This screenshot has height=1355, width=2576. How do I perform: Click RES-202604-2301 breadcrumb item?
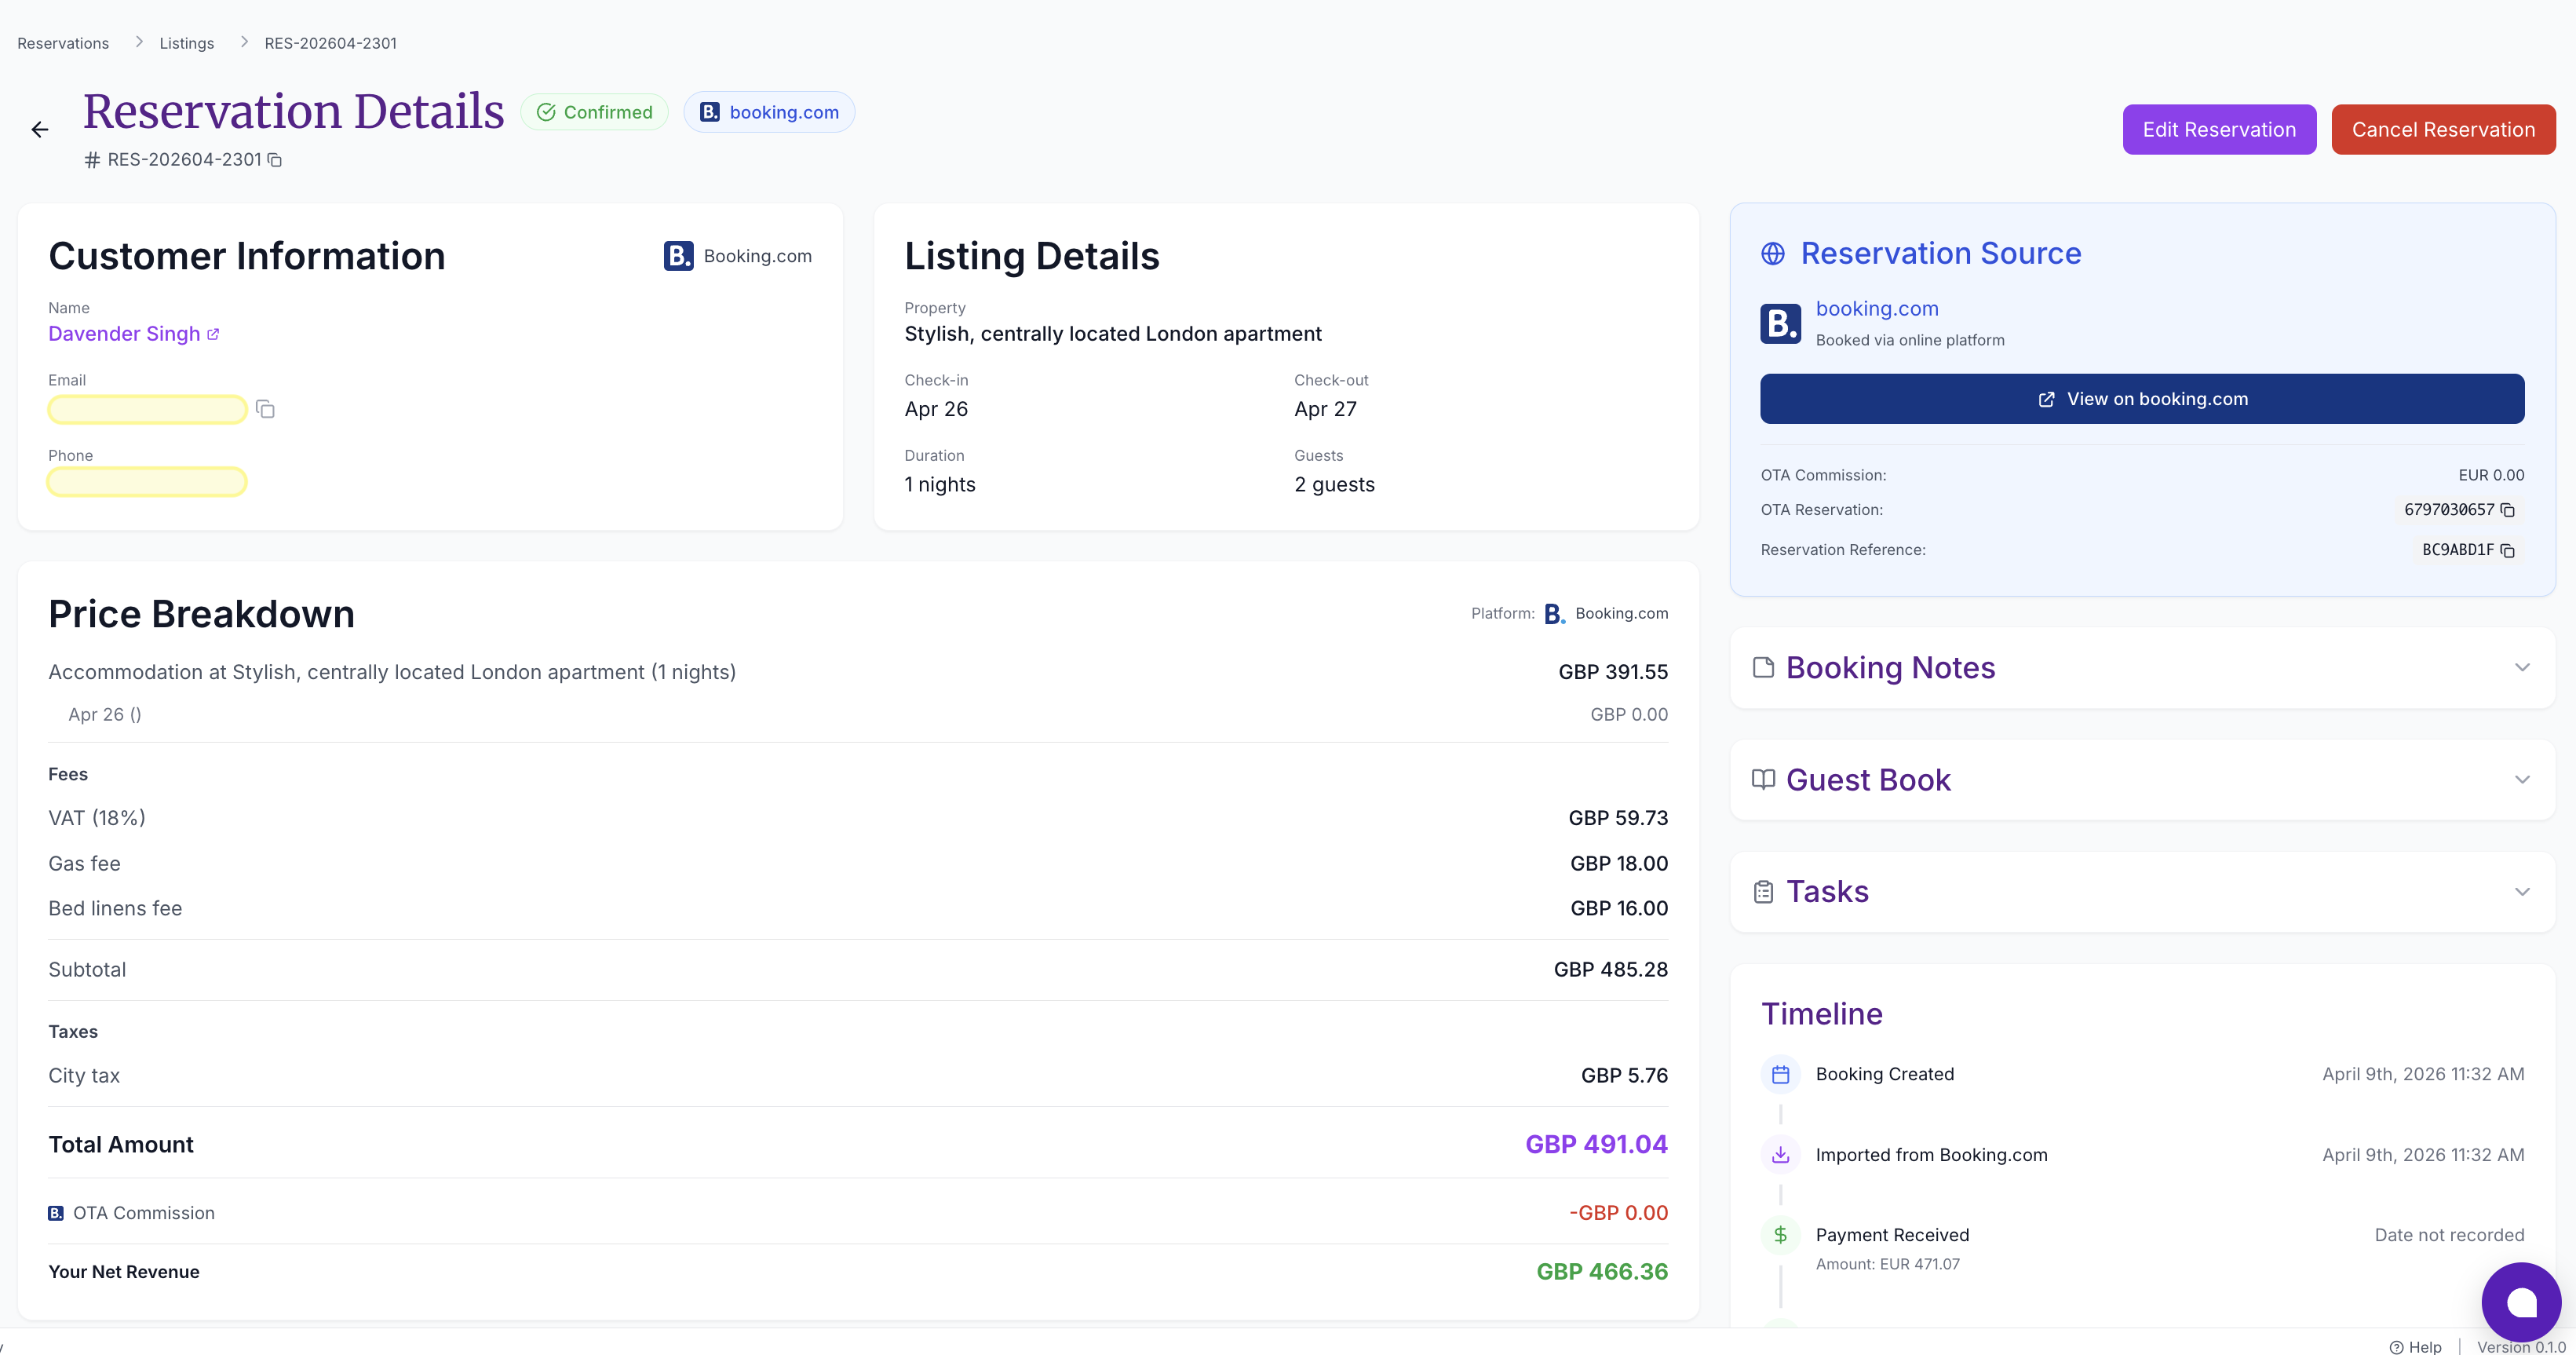pyautogui.click(x=331, y=43)
